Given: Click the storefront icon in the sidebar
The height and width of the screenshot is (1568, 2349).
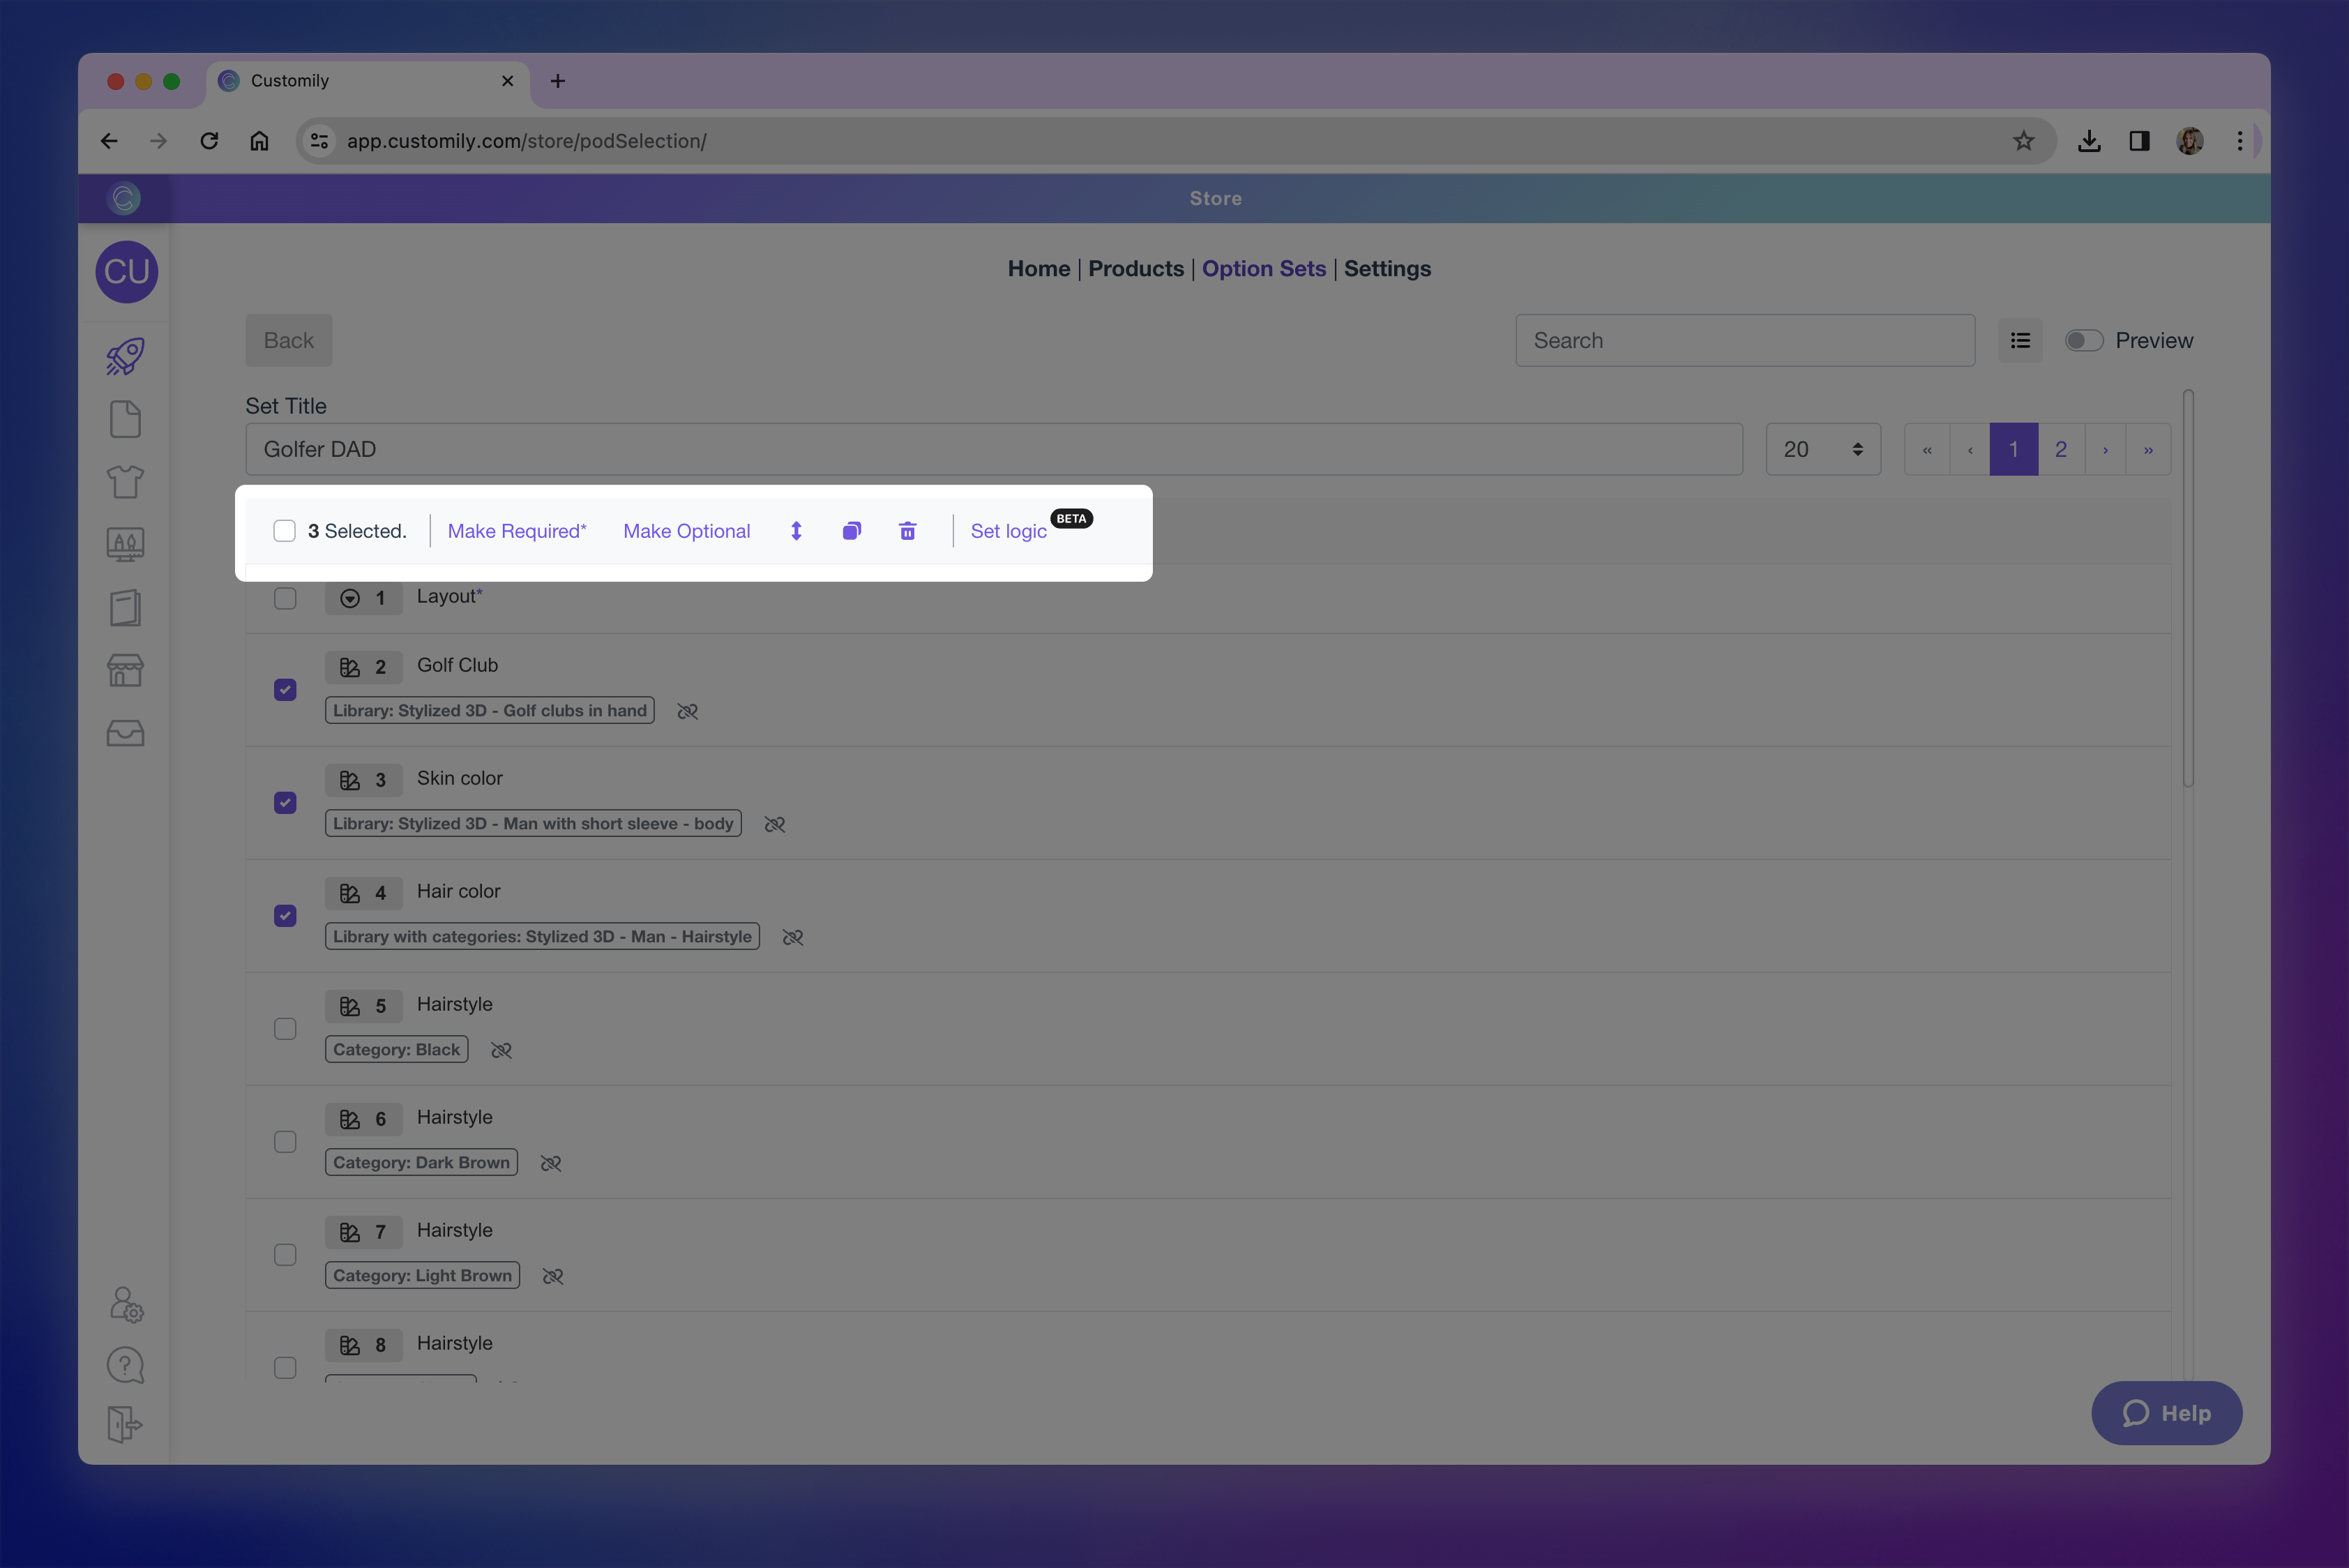Looking at the screenshot, I should pos(125,670).
